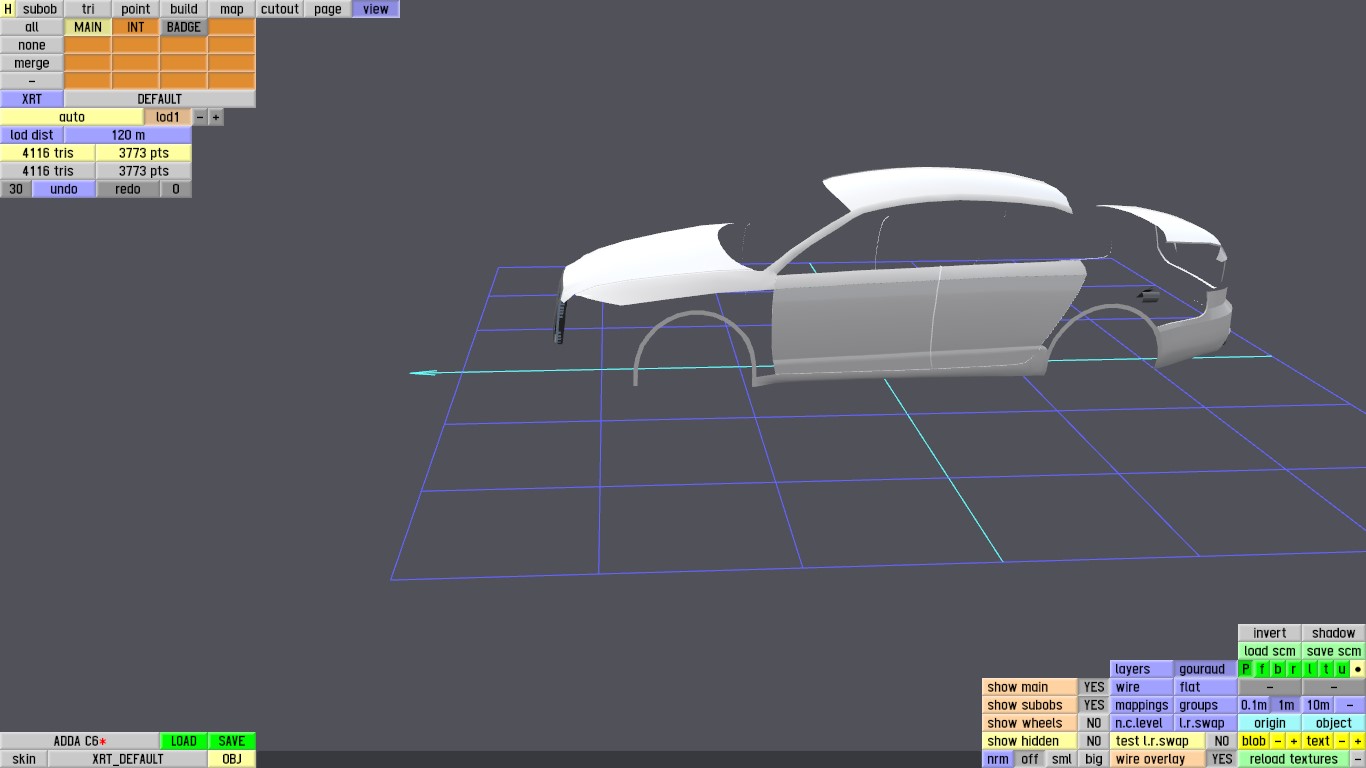Image resolution: width=1366 pixels, height=768 pixels.
Task: Click the merge layers button
Action: (x=32, y=63)
